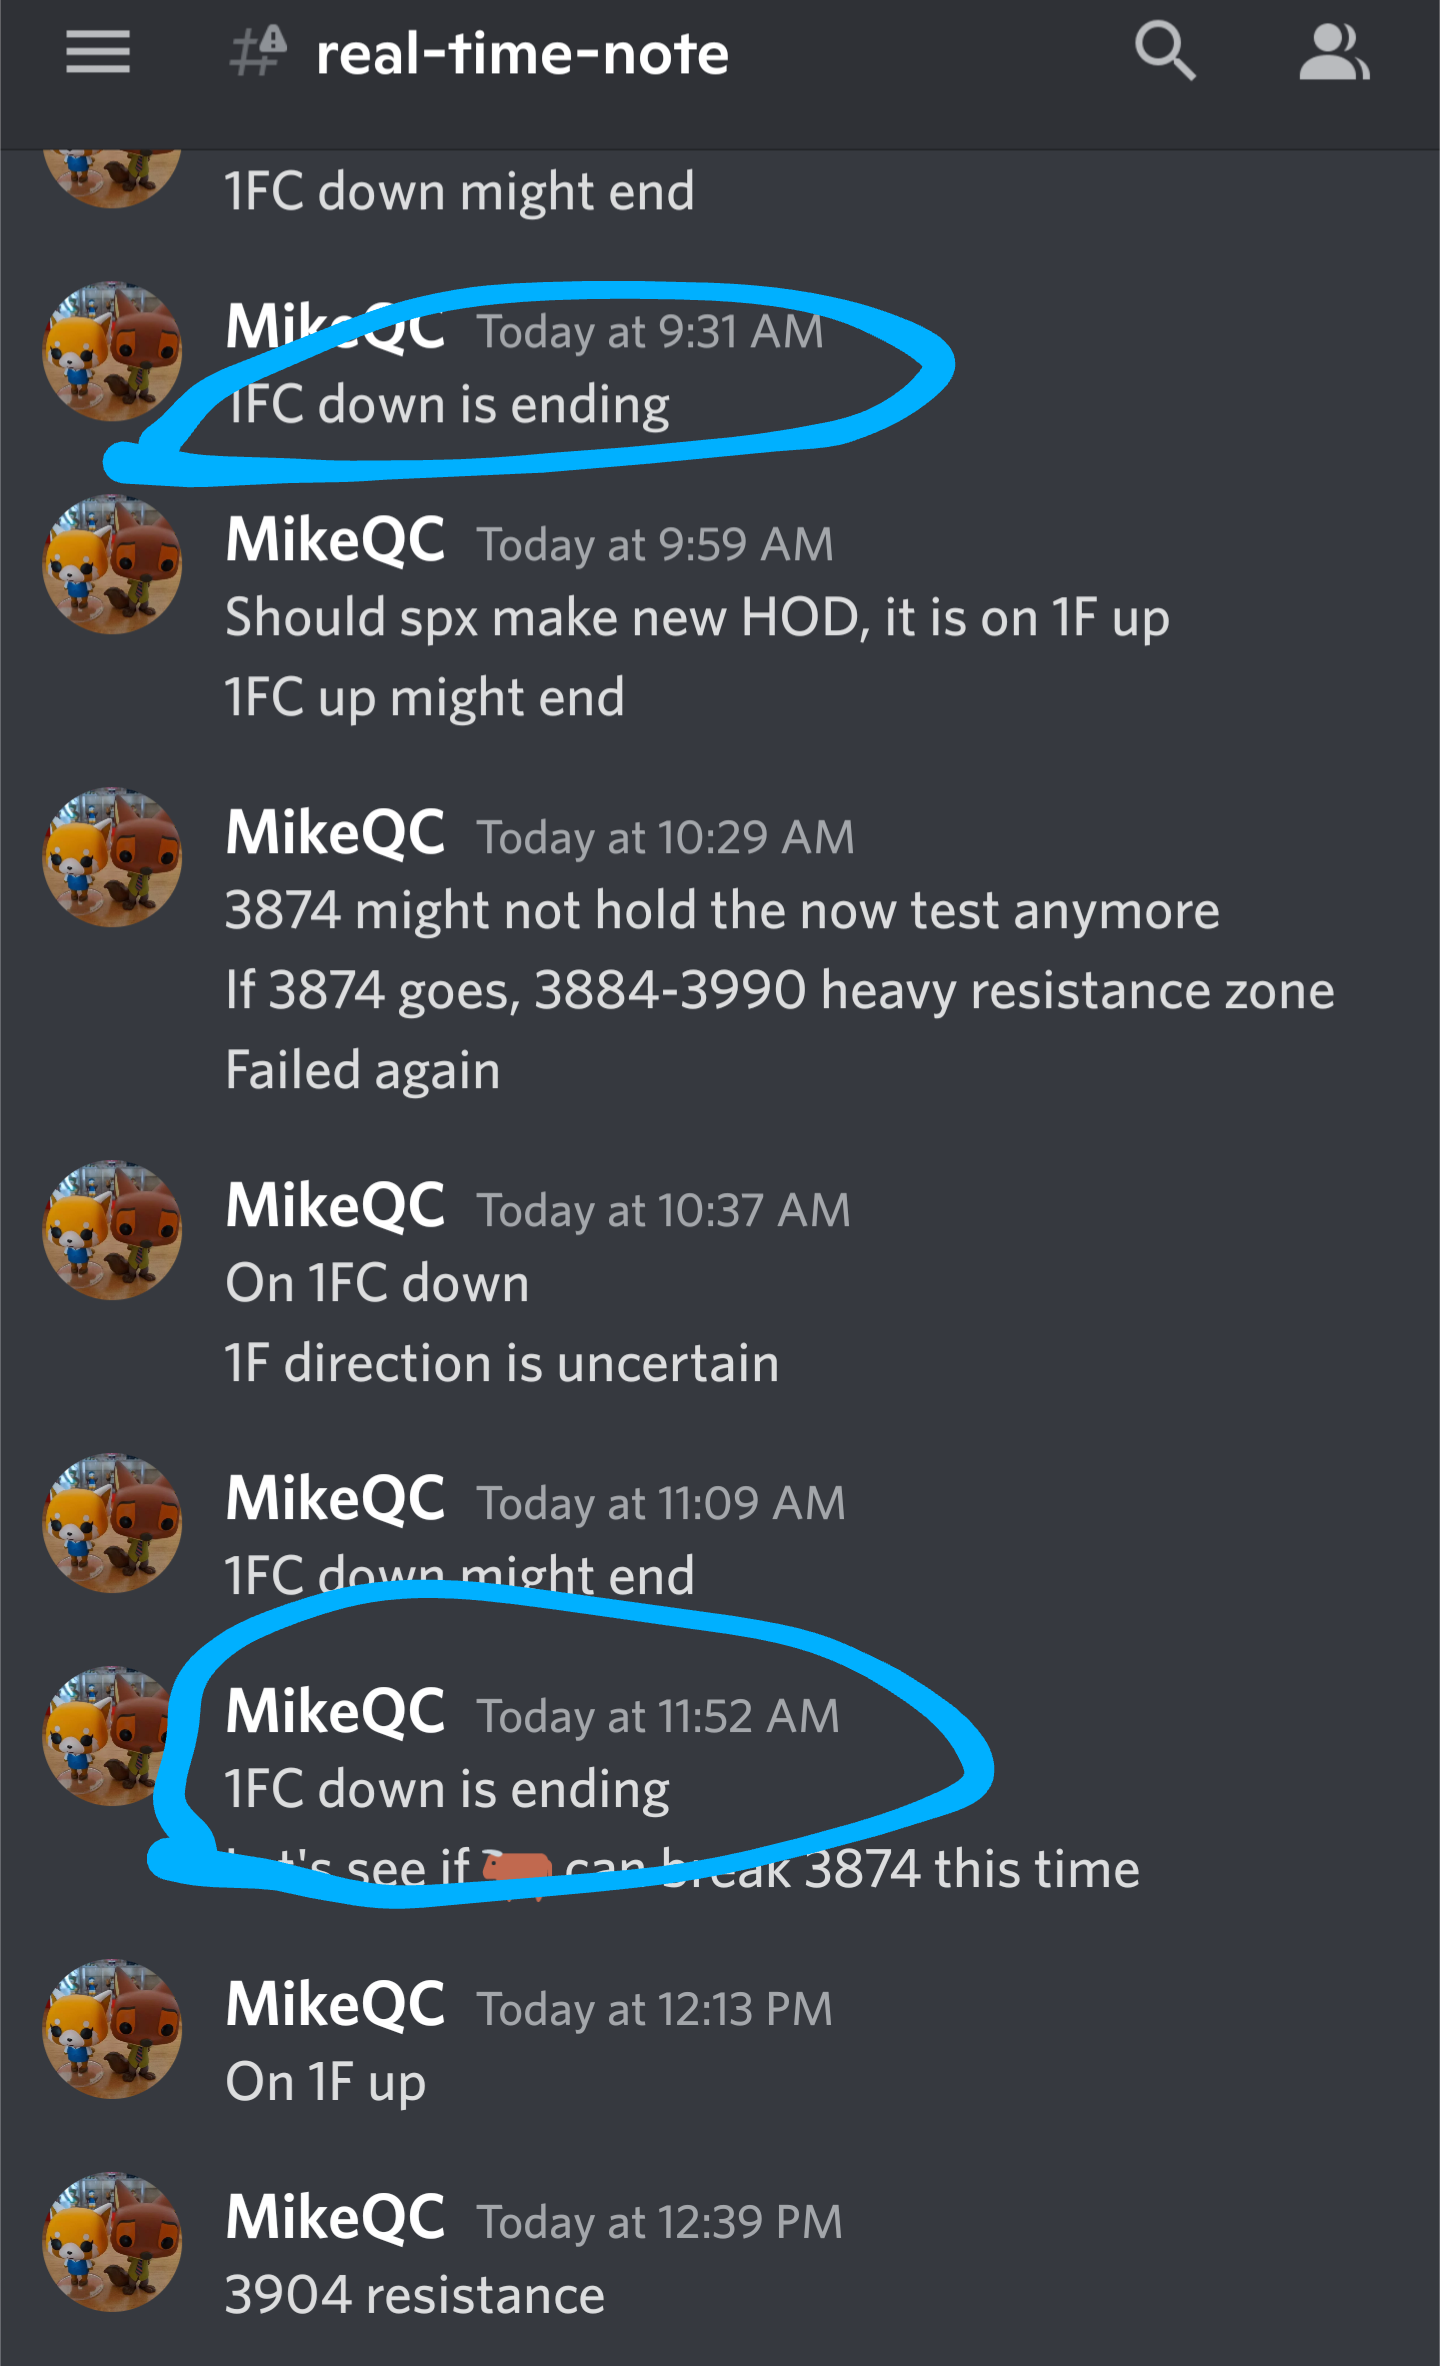Click MikeQC username on 10:37 AM message
Screen dimensions: 1440x2366
[x=335, y=1206]
